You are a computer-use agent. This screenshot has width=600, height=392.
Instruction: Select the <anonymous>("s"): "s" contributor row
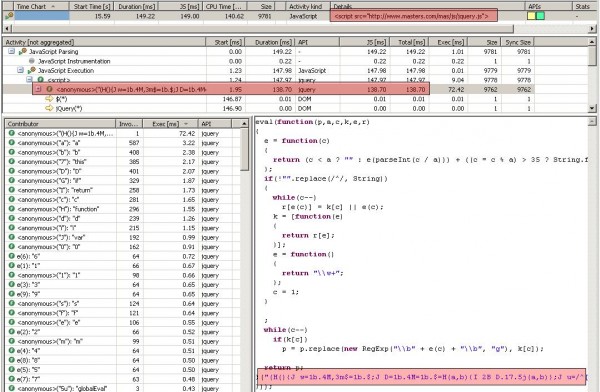tap(122, 303)
